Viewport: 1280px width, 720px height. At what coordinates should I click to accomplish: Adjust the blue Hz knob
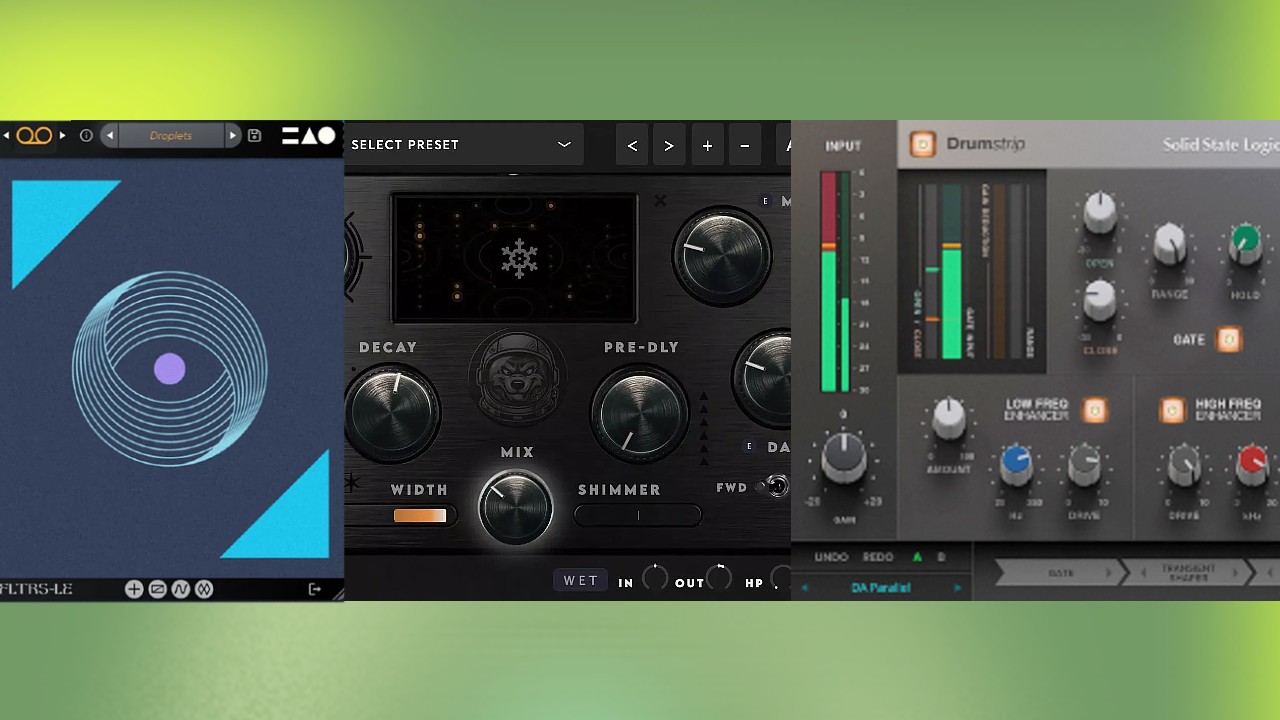click(x=1016, y=464)
